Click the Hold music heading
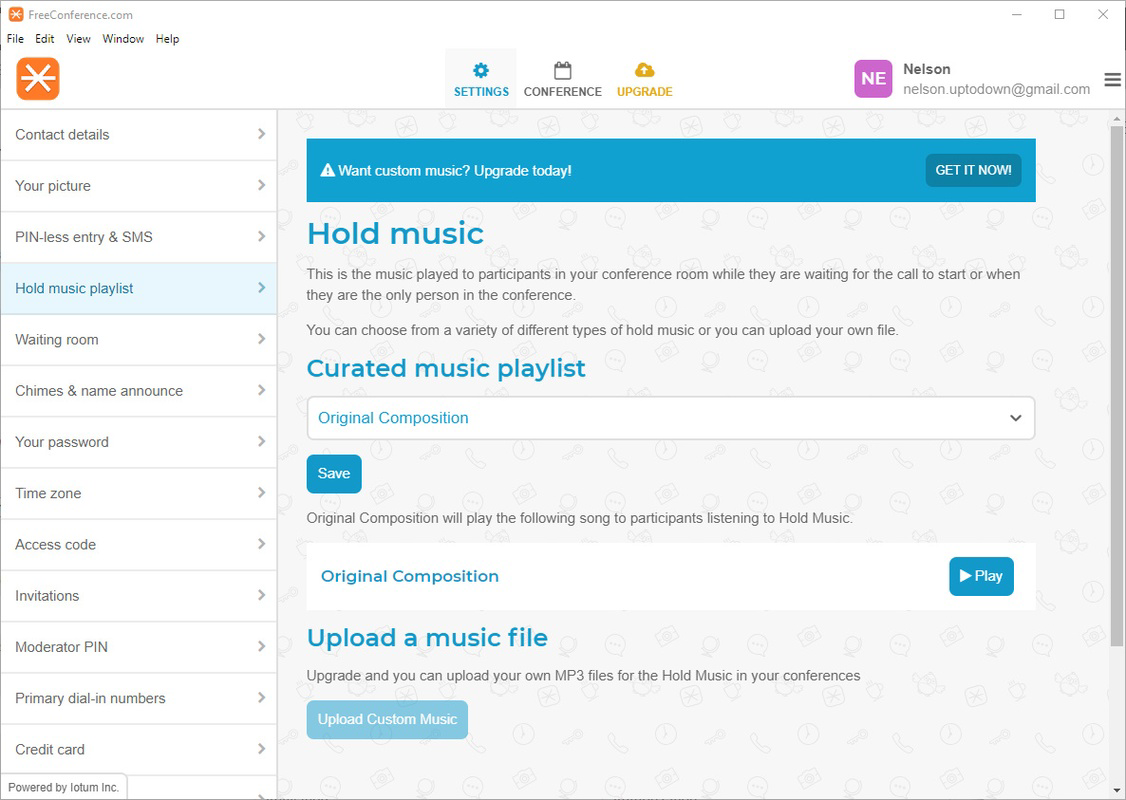Screen dimensions: 1126x800 (396, 233)
